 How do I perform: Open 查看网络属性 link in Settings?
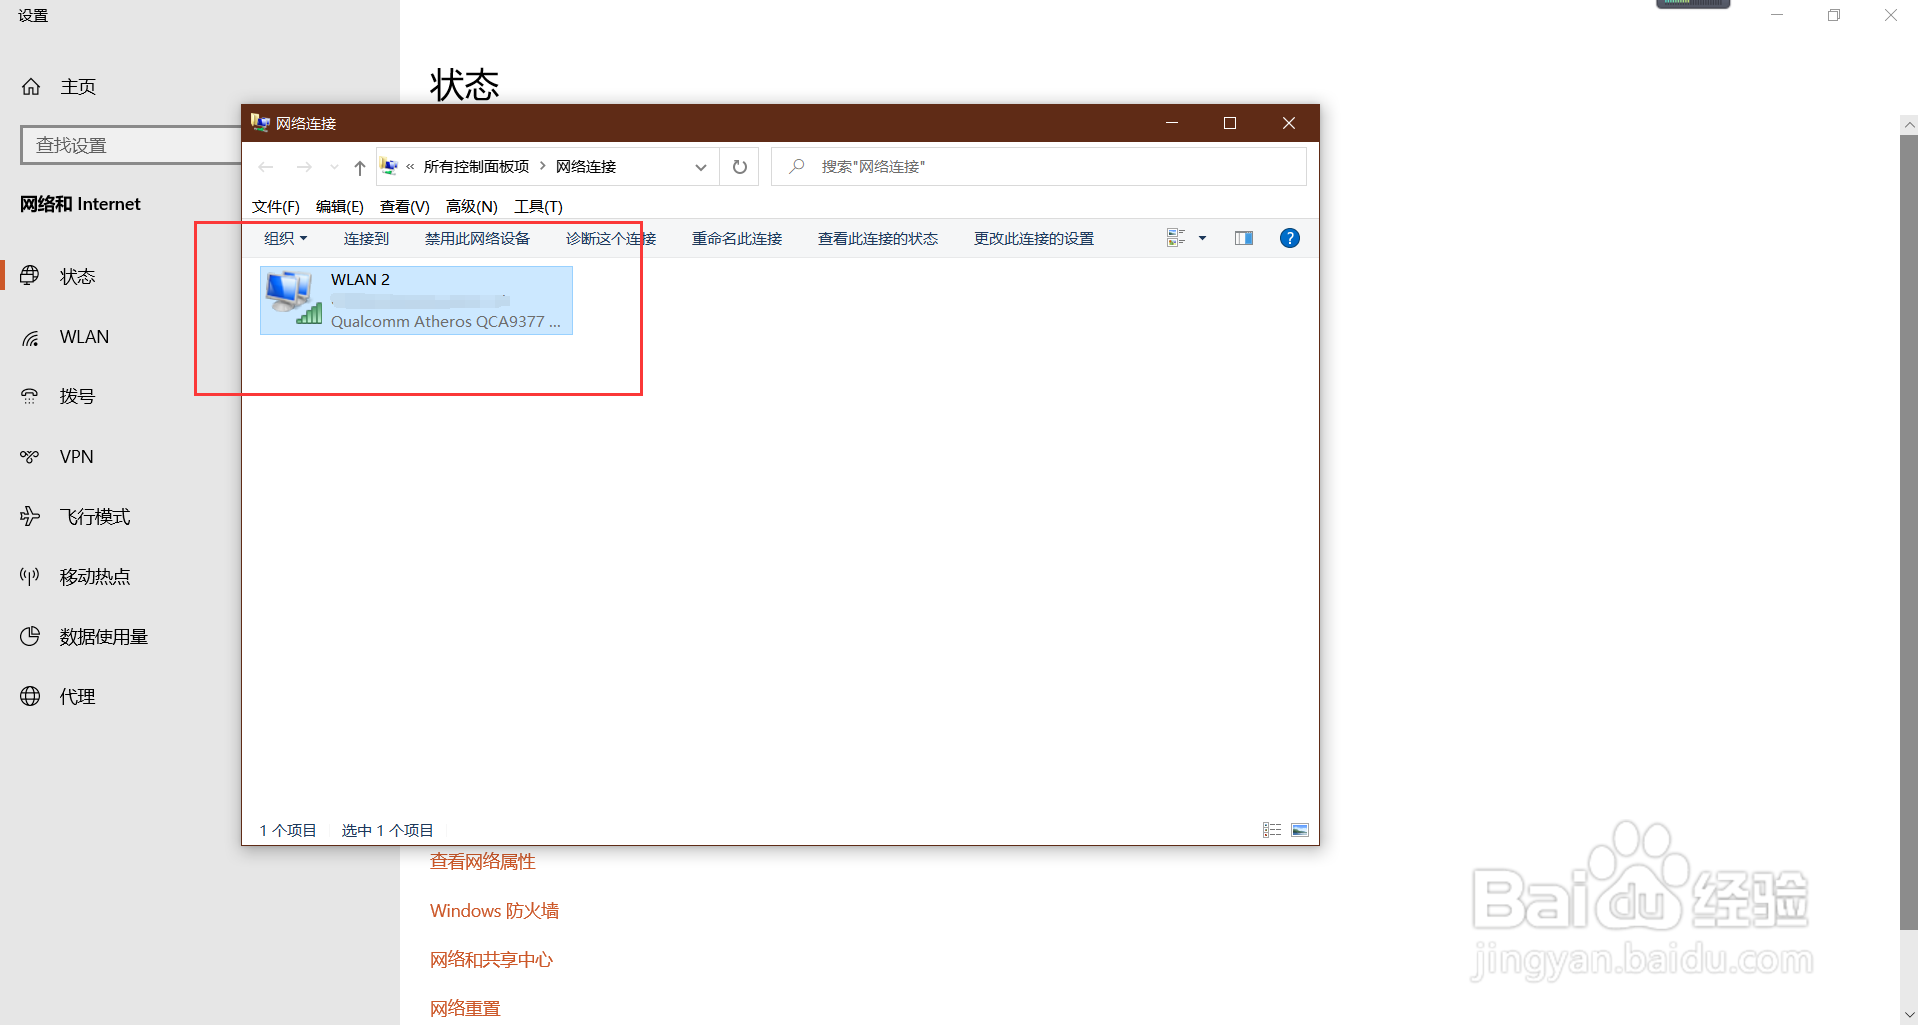[483, 862]
